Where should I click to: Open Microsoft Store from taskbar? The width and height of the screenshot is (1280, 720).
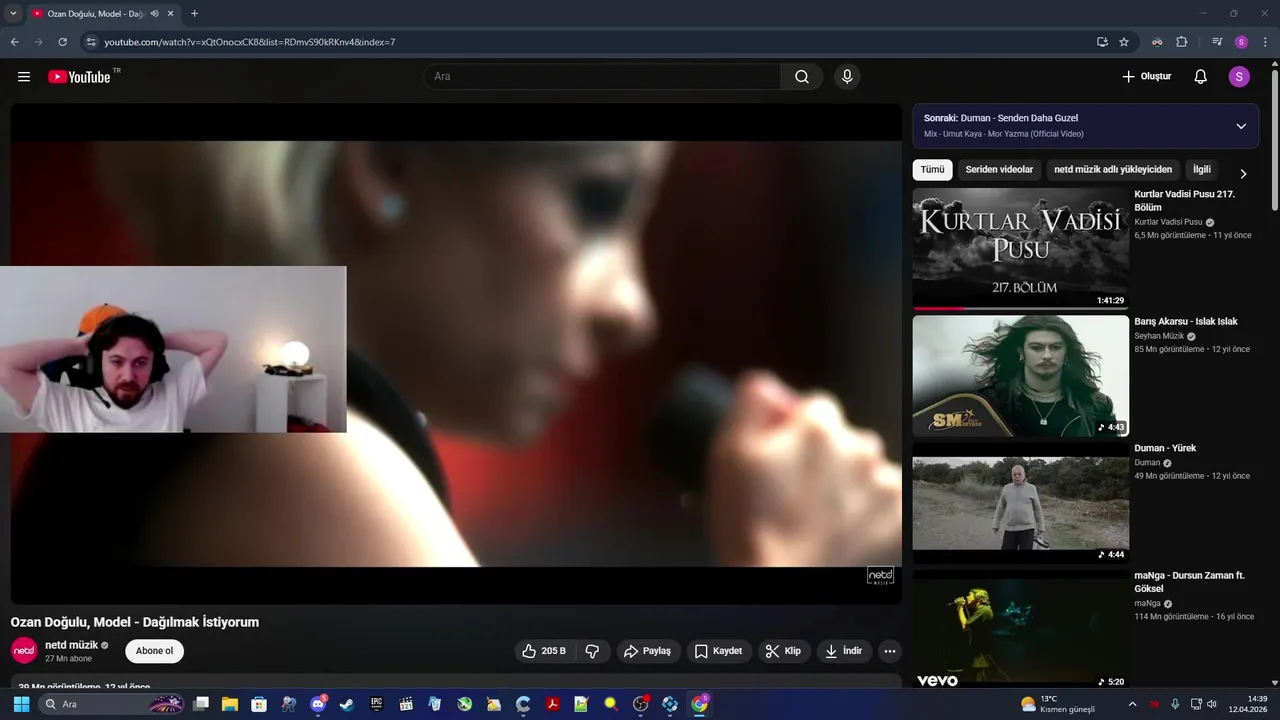pyautogui.click(x=259, y=704)
